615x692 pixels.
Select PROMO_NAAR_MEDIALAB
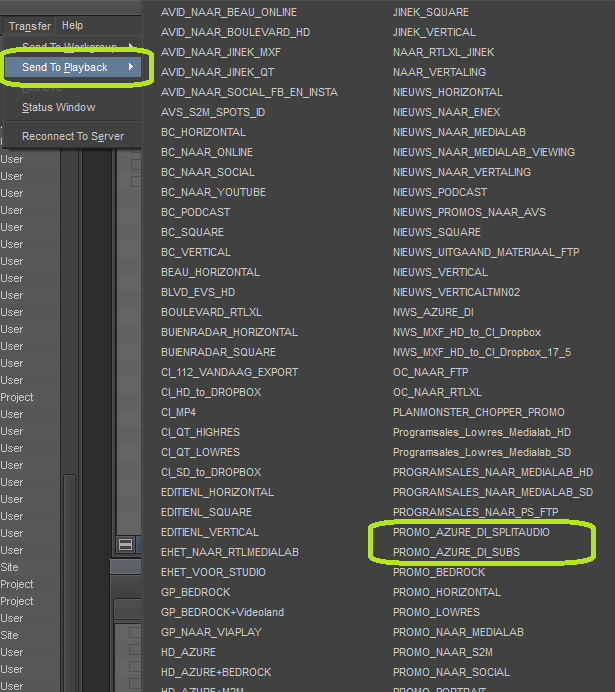[x=458, y=632]
